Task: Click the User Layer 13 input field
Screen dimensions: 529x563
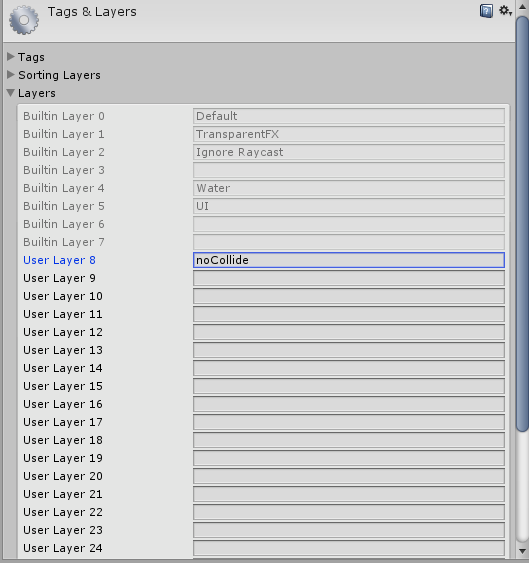Action: tap(349, 350)
